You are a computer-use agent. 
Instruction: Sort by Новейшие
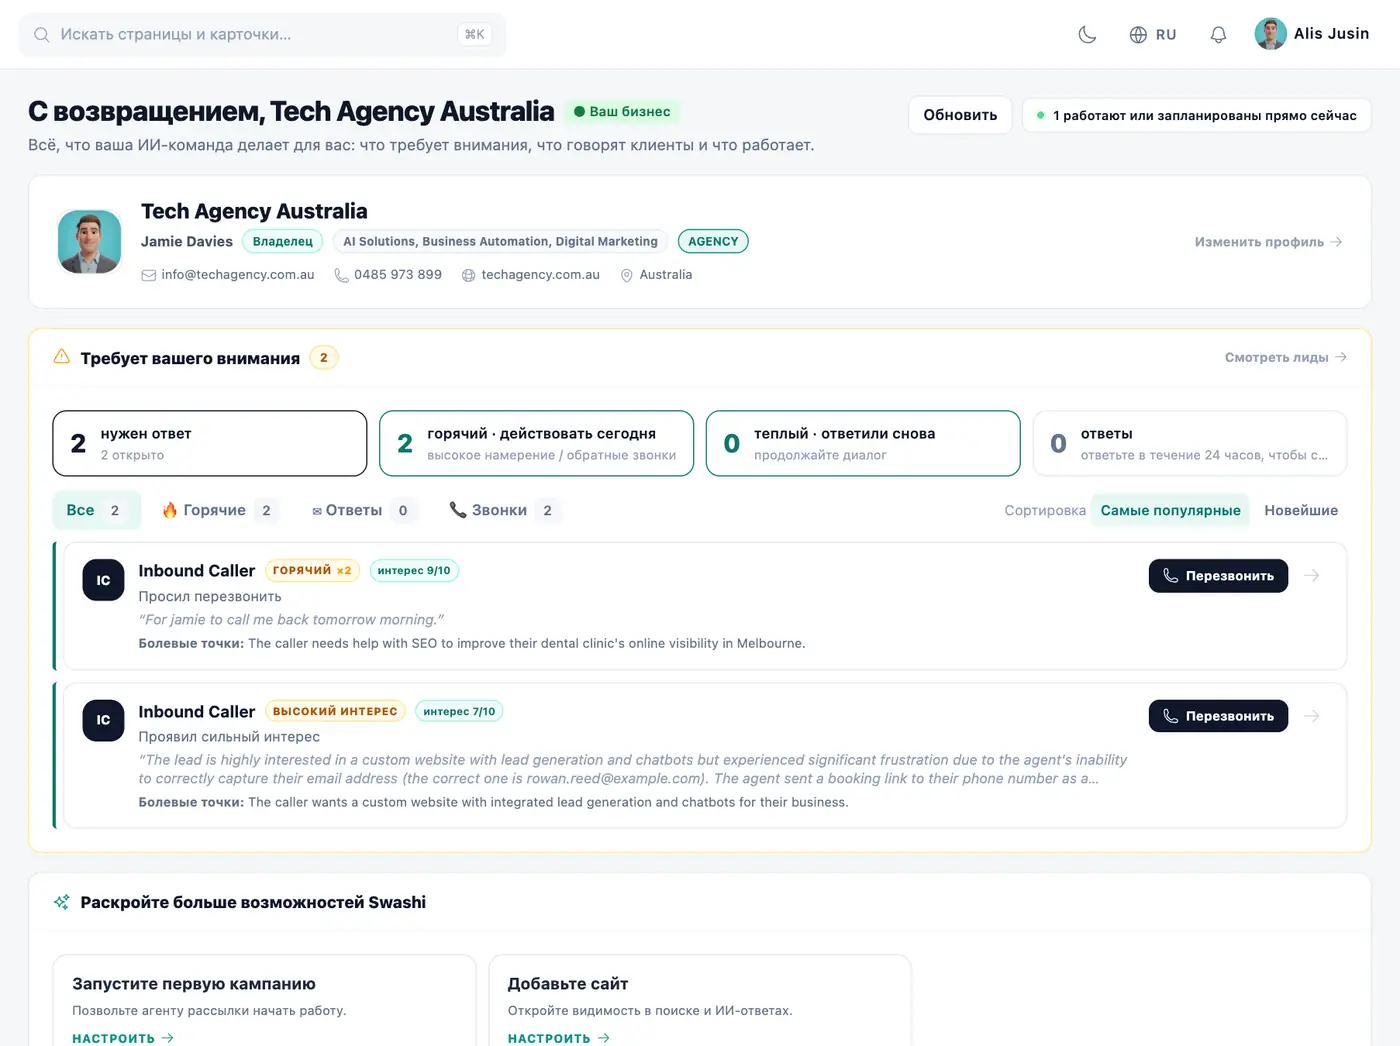1301,510
